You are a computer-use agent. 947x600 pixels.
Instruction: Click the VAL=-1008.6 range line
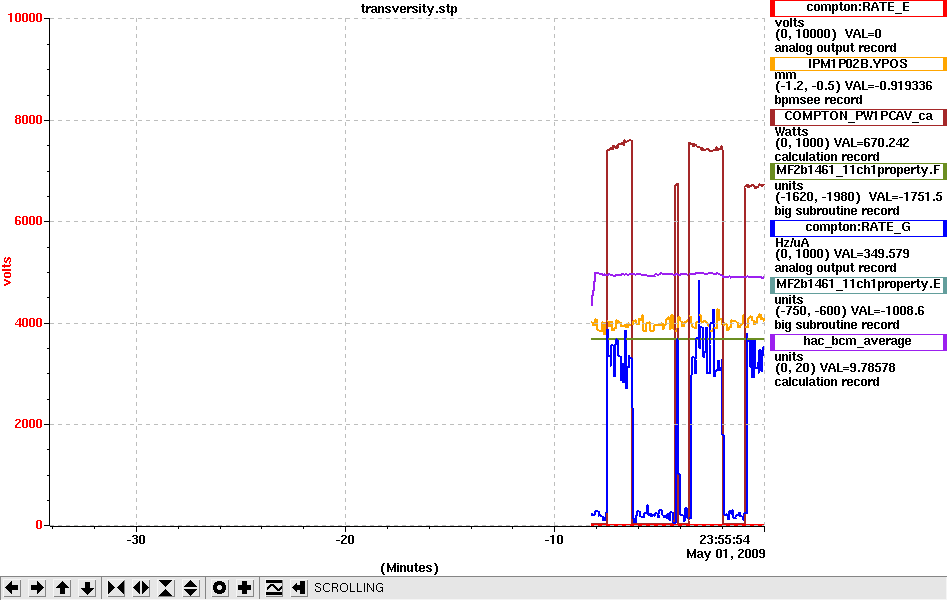849,311
